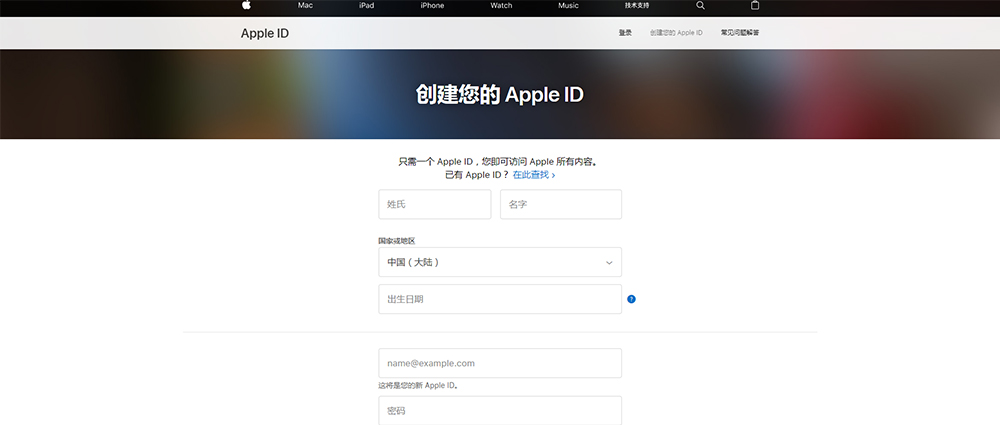Open the search magnifier icon
This screenshot has width=1000, height=425.
click(700, 5)
